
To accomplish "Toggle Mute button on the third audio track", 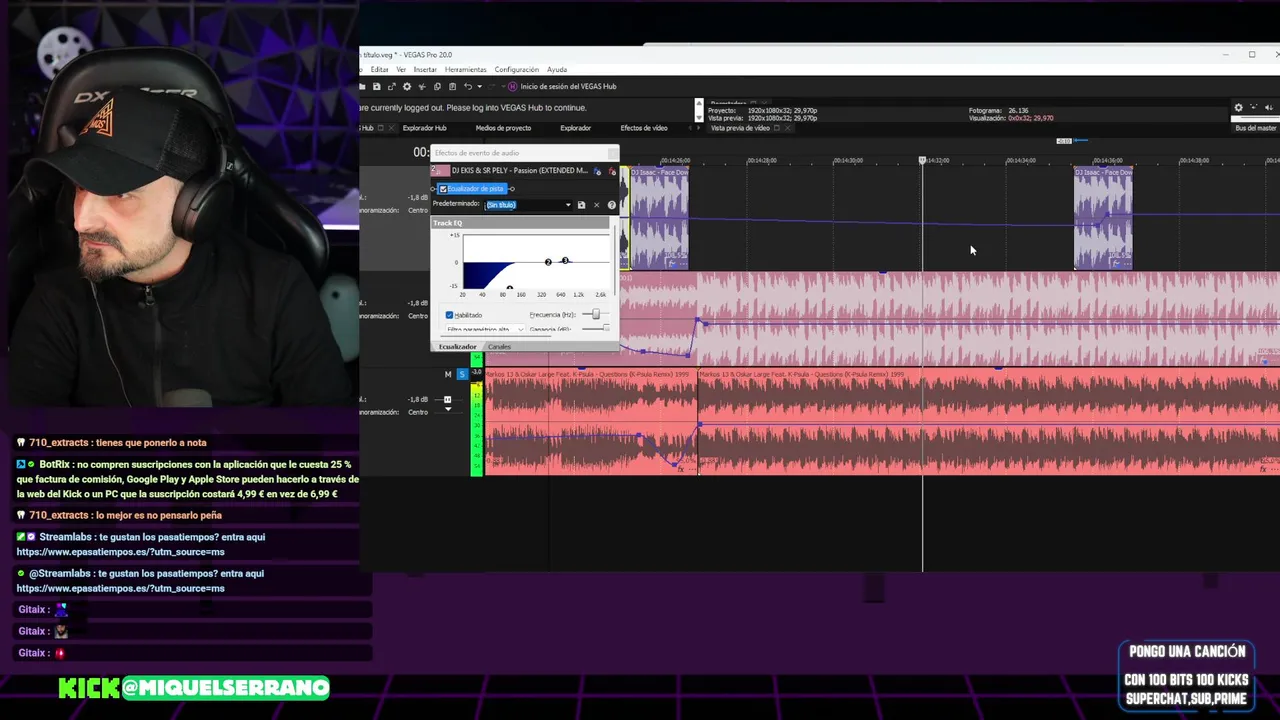I will tap(448, 374).
